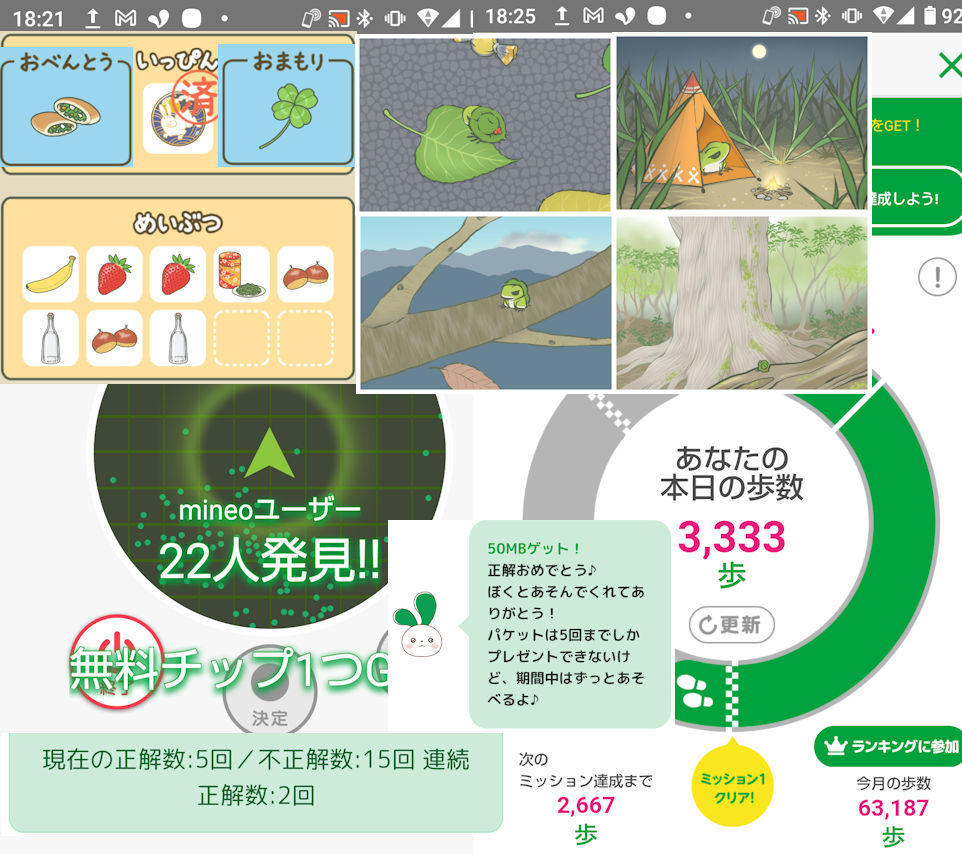Open frog sleeping on leaf photo

tap(485, 125)
